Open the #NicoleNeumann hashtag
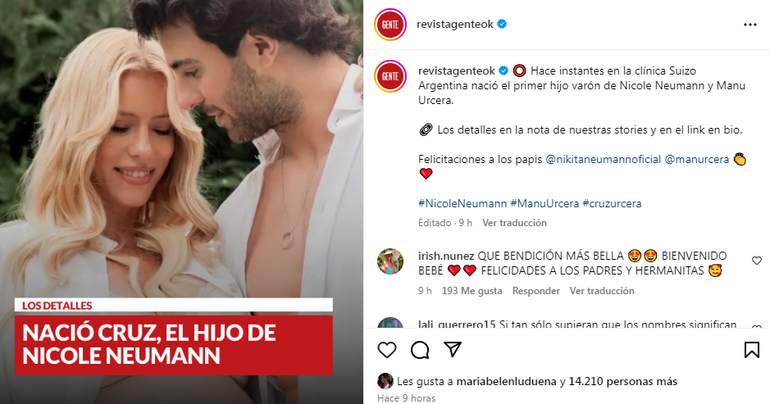The image size is (770, 404). (x=462, y=203)
